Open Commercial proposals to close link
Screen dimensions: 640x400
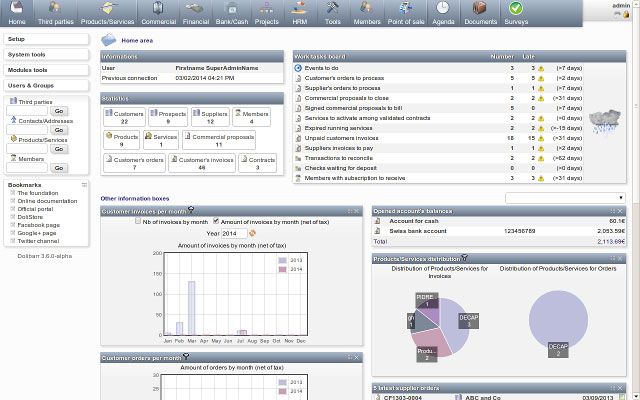click(347, 98)
